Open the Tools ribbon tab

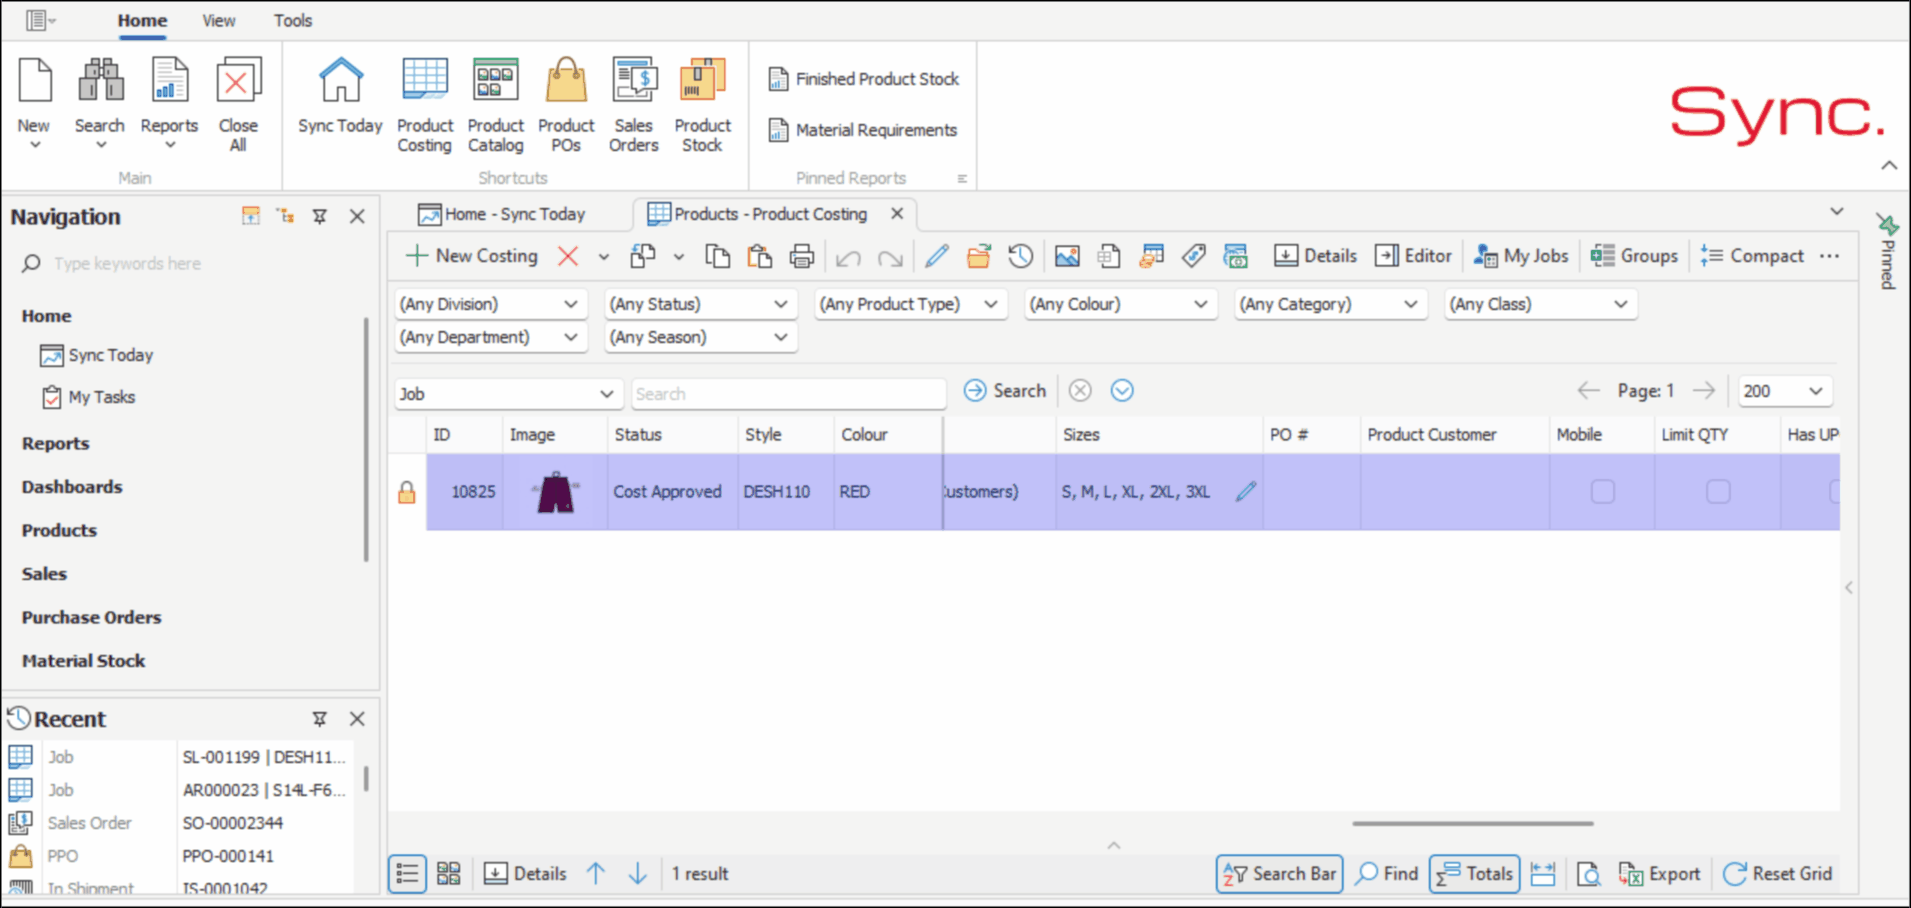[x=293, y=20]
